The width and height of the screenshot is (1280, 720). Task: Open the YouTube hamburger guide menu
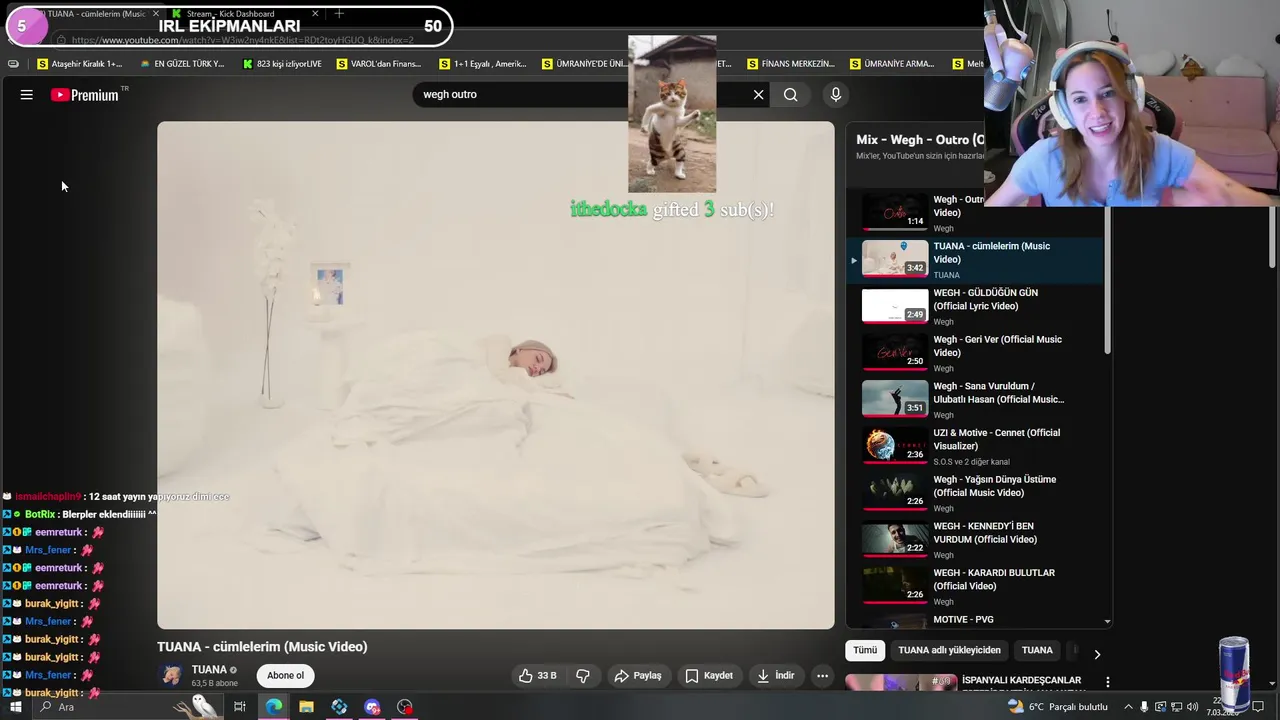[x=27, y=94]
